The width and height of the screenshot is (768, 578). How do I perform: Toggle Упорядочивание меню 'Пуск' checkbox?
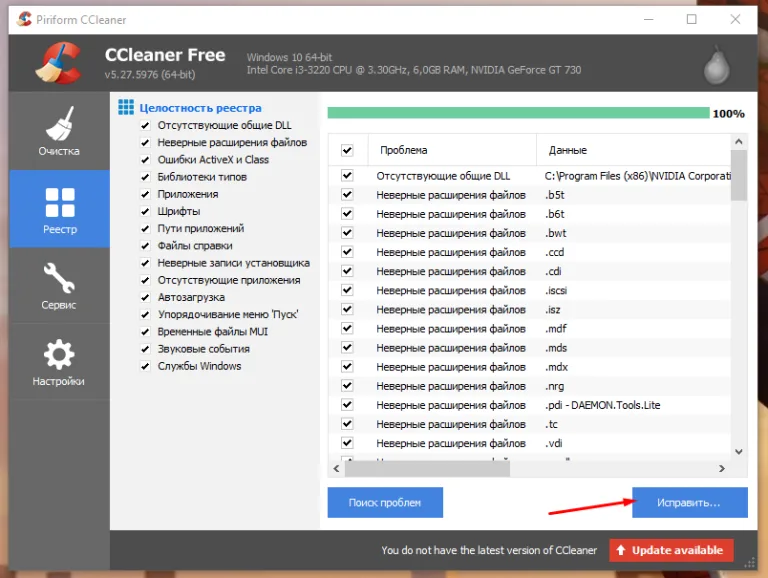(145, 314)
